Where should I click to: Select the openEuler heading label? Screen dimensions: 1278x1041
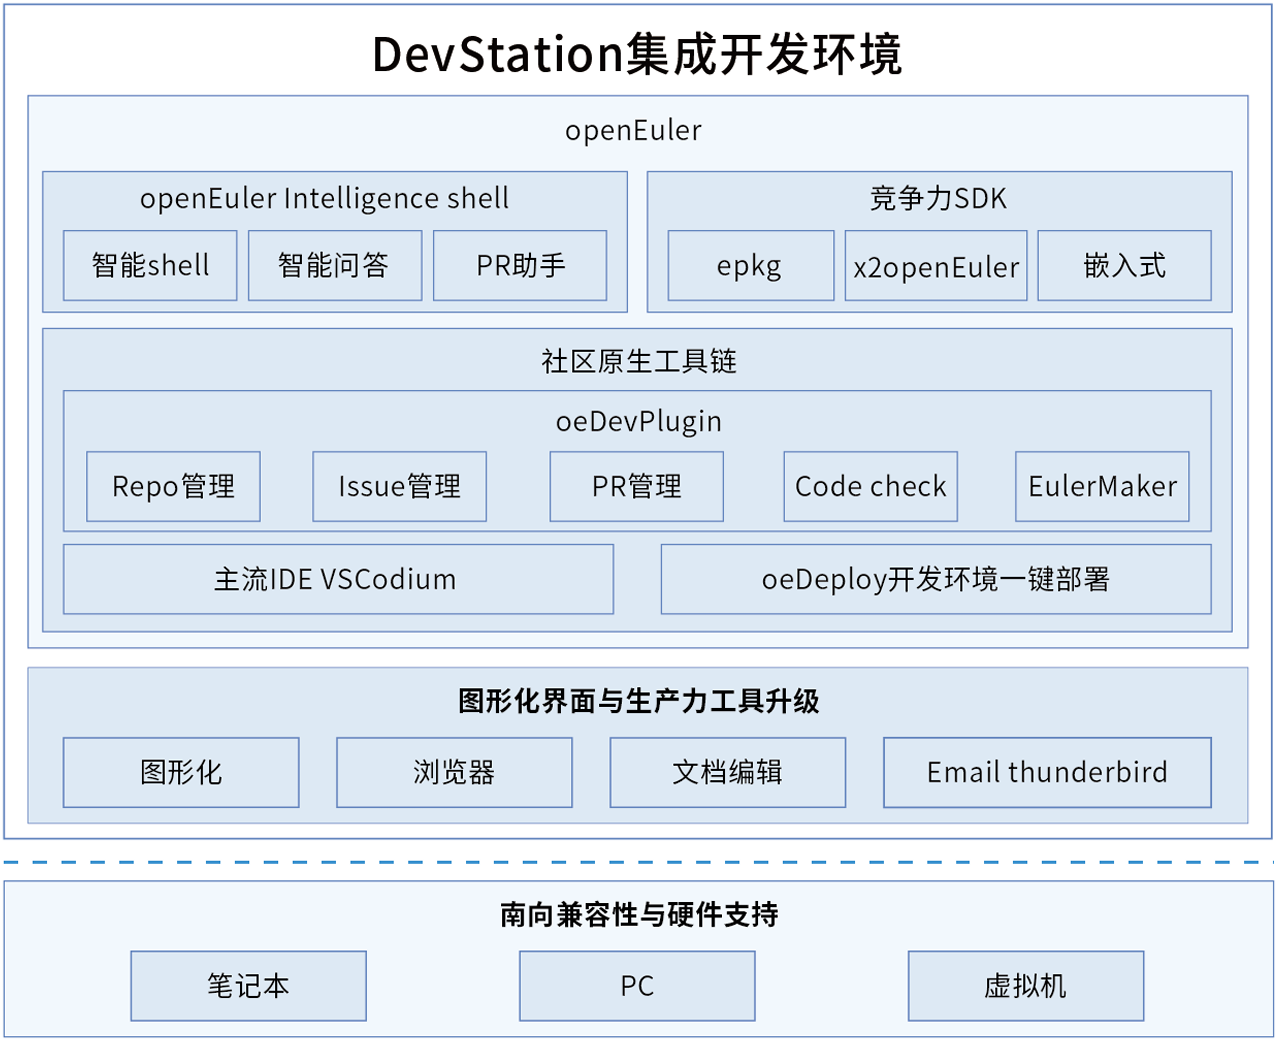633,131
